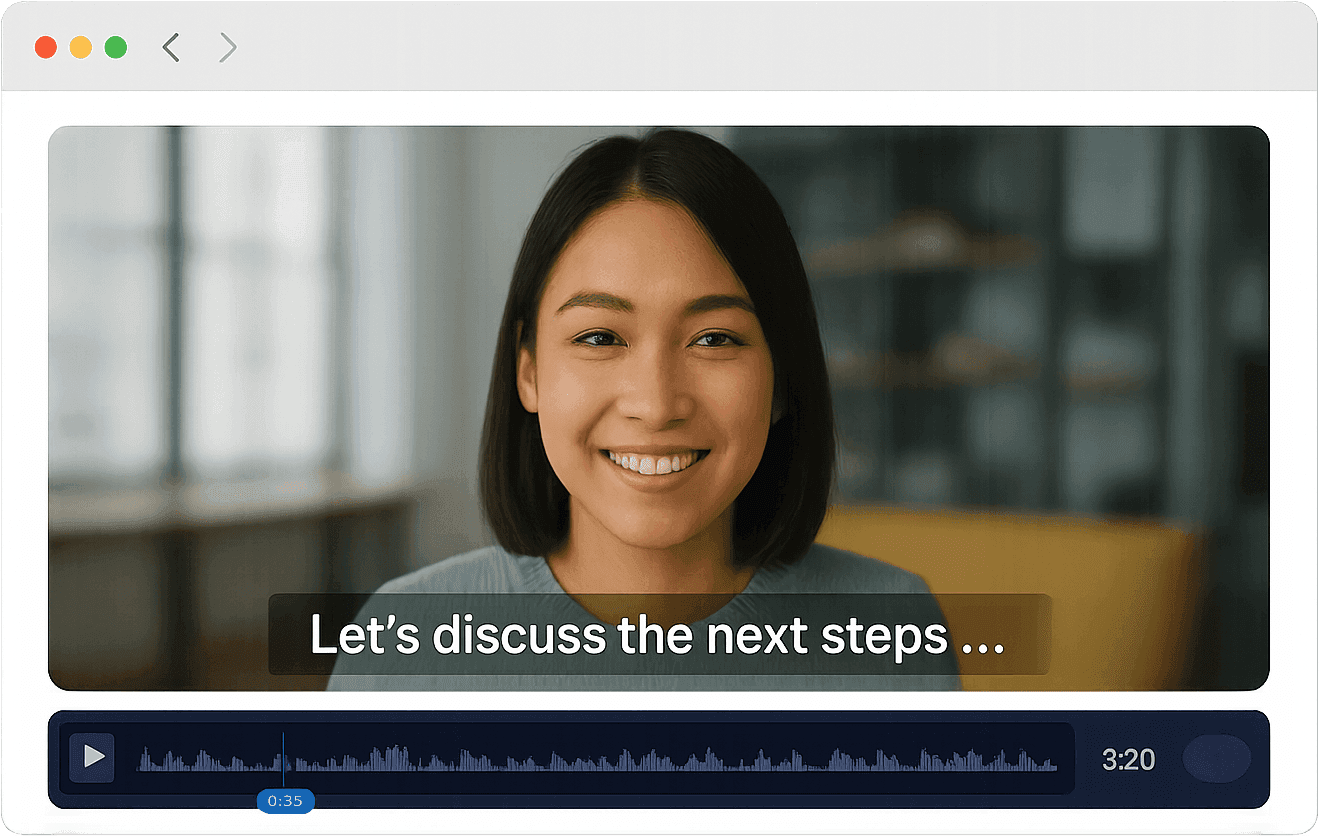Go back with the left chevron arrow
Screen dimensions: 1319x836
click(171, 47)
